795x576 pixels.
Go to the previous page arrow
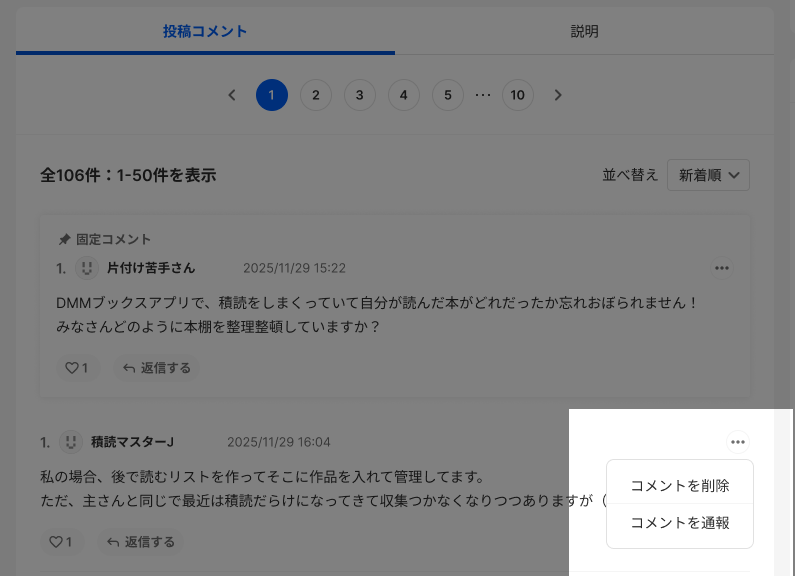(232, 95)
